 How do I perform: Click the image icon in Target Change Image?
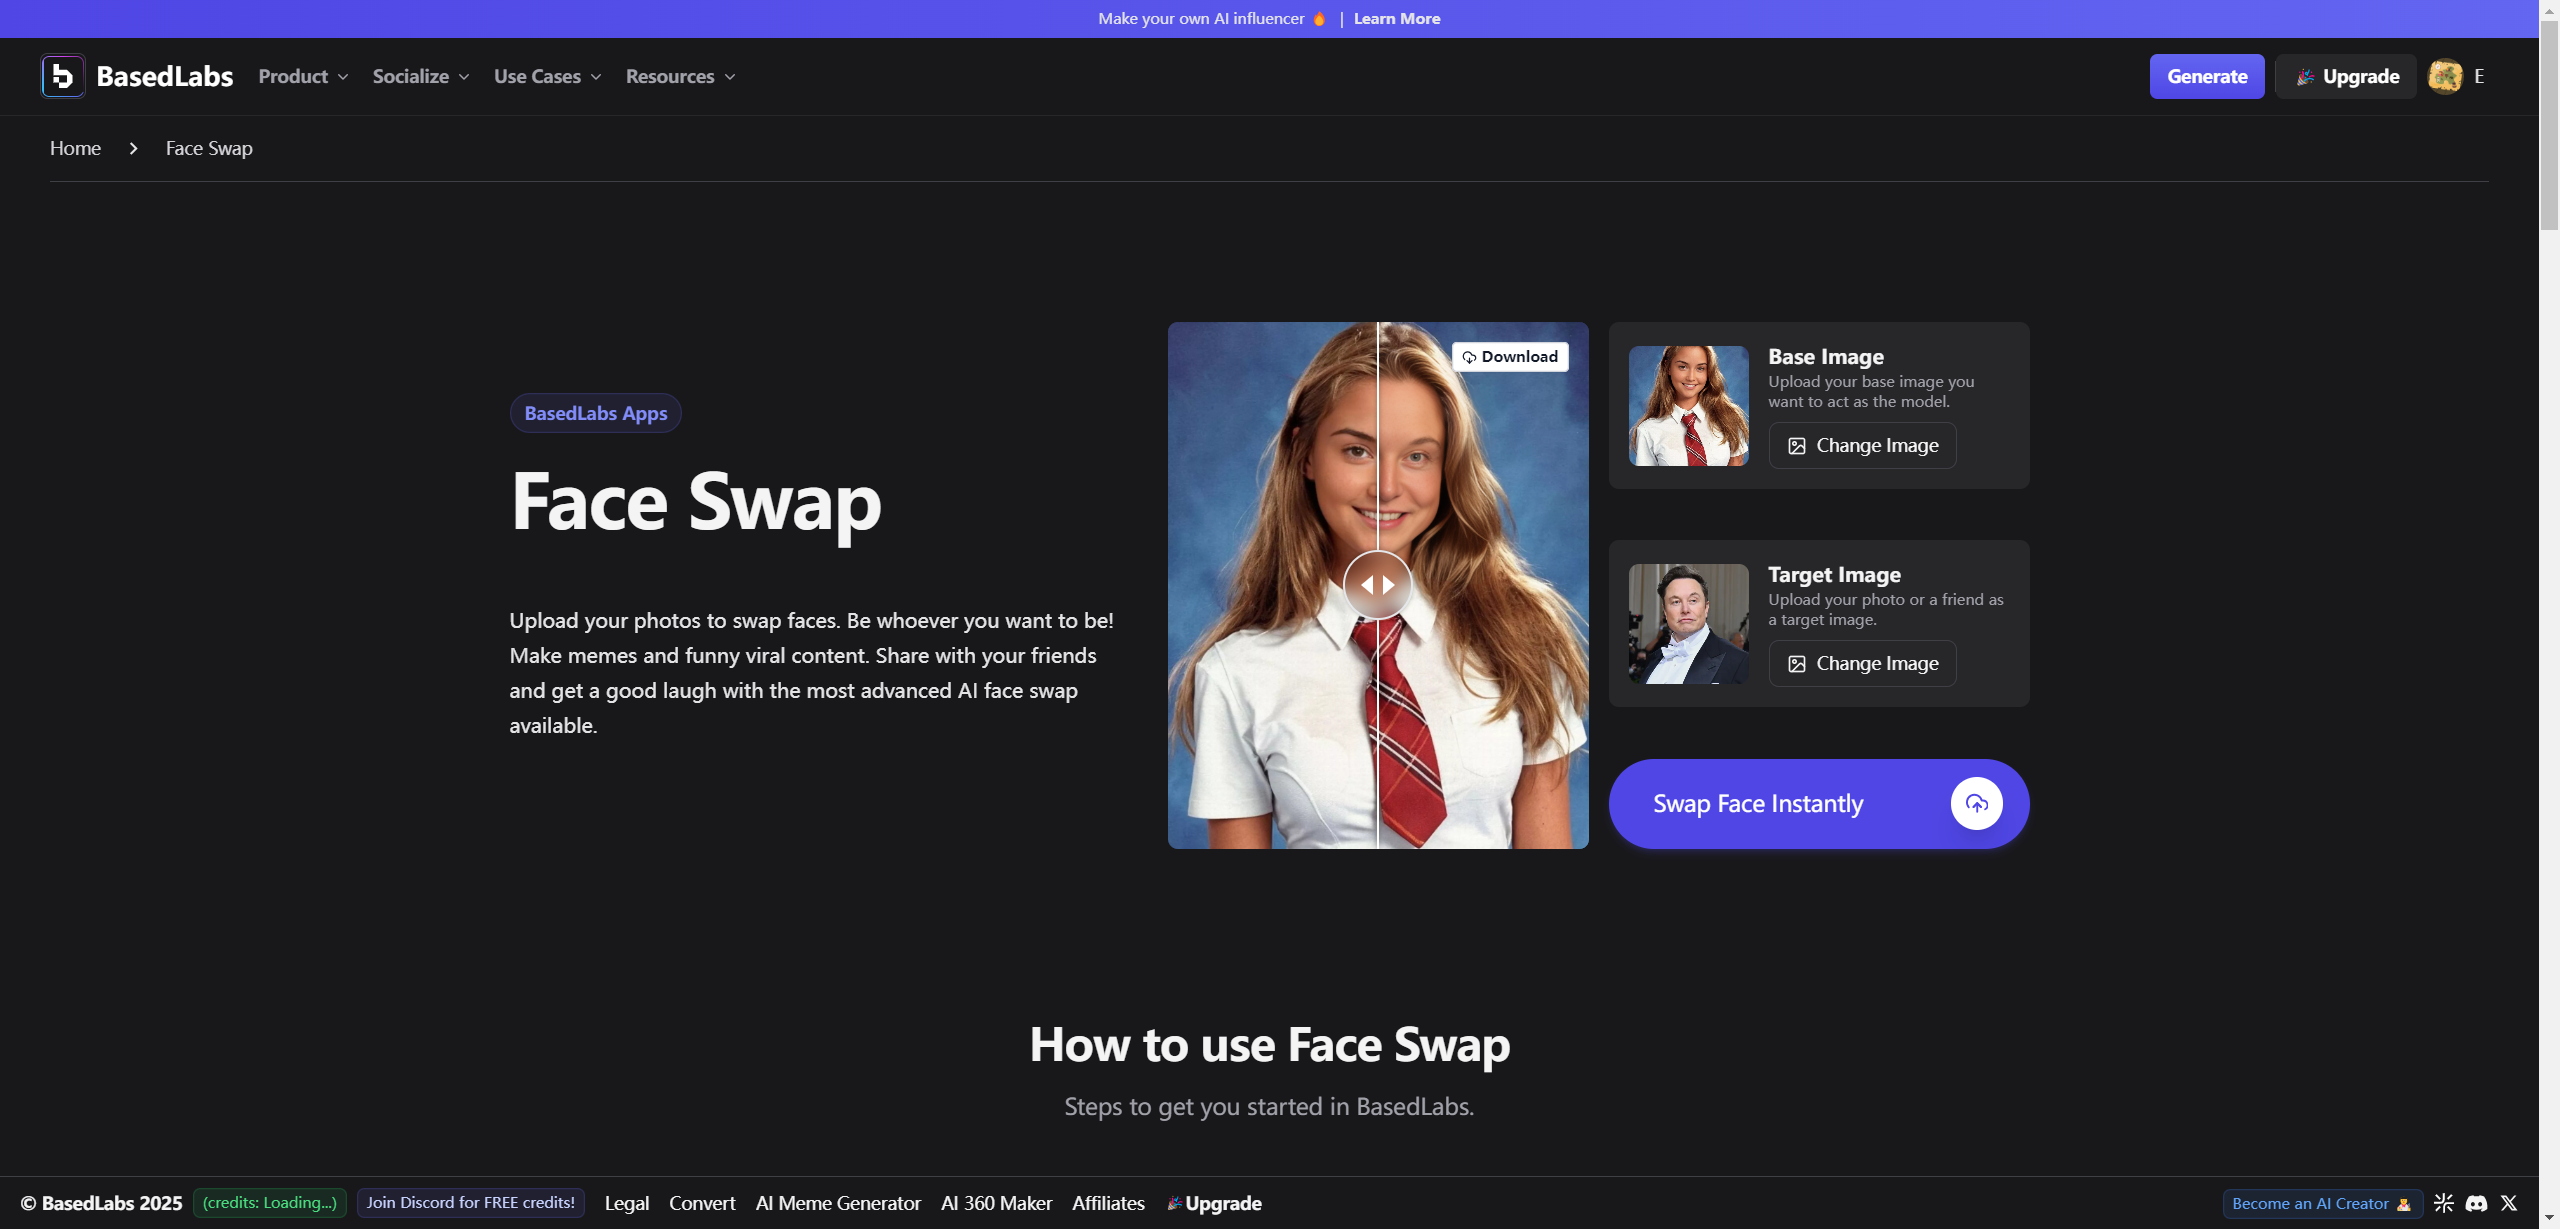click(1797, 664)
